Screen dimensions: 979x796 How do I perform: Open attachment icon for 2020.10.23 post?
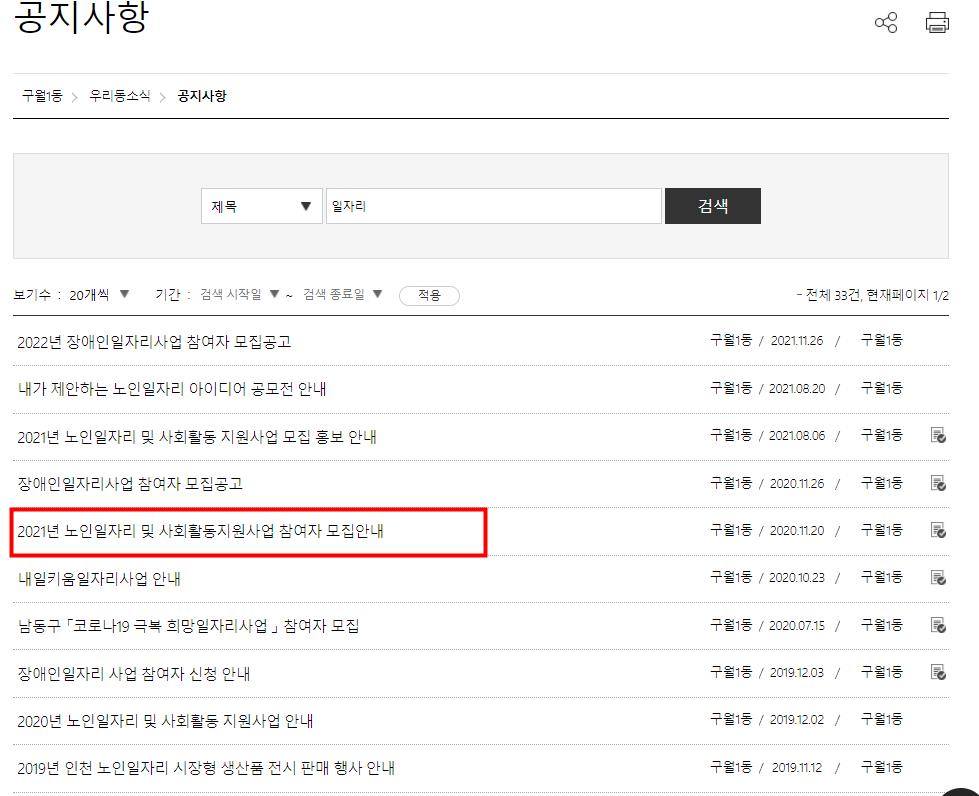tap(938, 577)
